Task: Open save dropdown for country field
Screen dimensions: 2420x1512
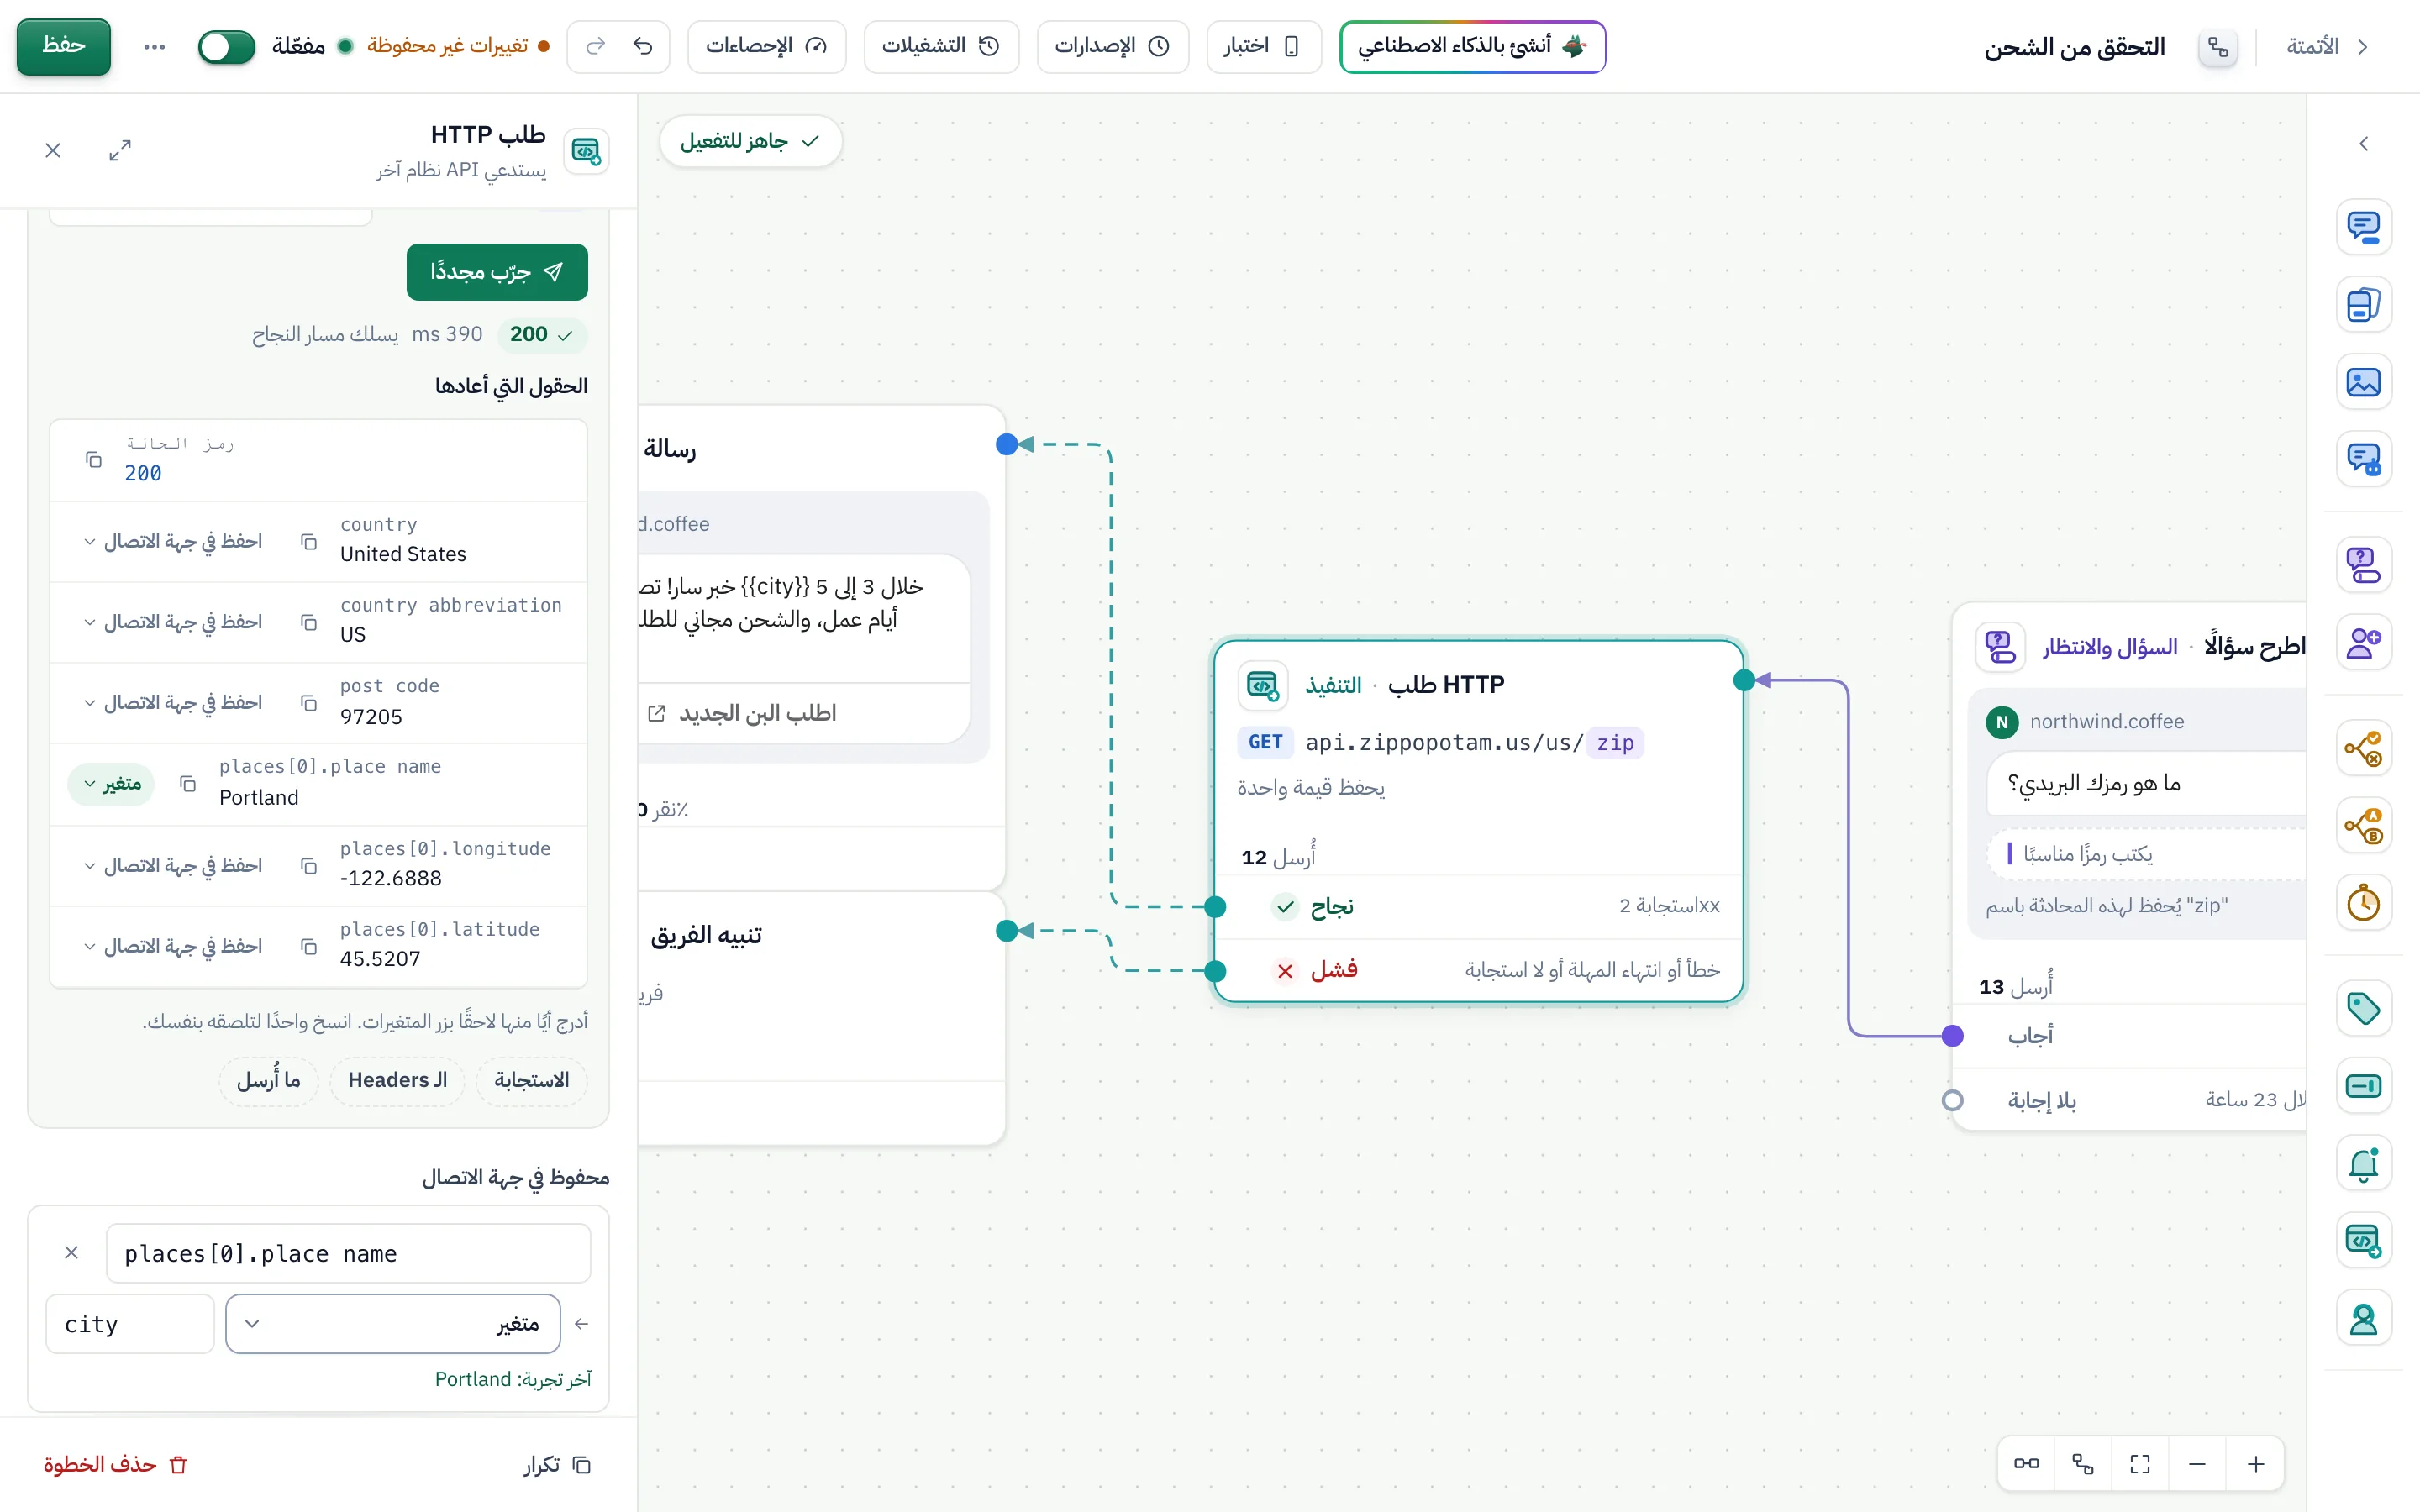Action: pyautogui.click(x=173, y=541)
